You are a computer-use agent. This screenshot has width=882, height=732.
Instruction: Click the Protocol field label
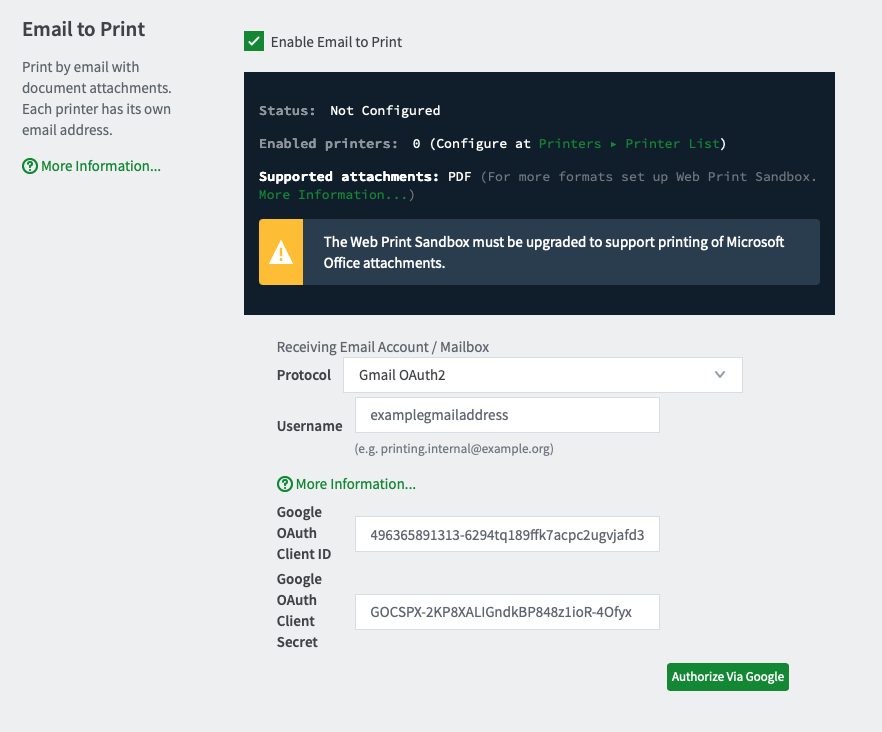point(304,375)
